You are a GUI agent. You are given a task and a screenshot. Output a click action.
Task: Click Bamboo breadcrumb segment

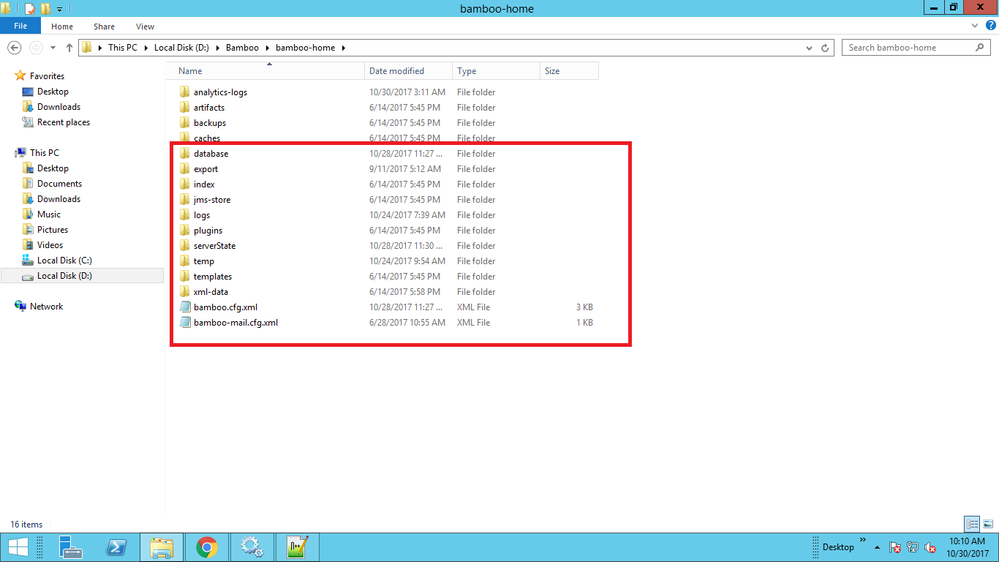242,48
